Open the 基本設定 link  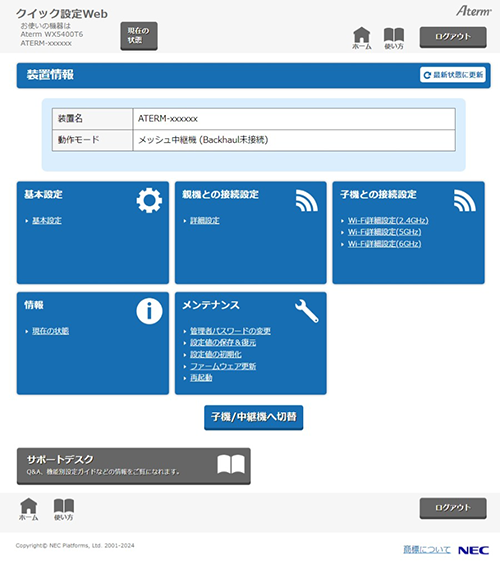(47, 220)
